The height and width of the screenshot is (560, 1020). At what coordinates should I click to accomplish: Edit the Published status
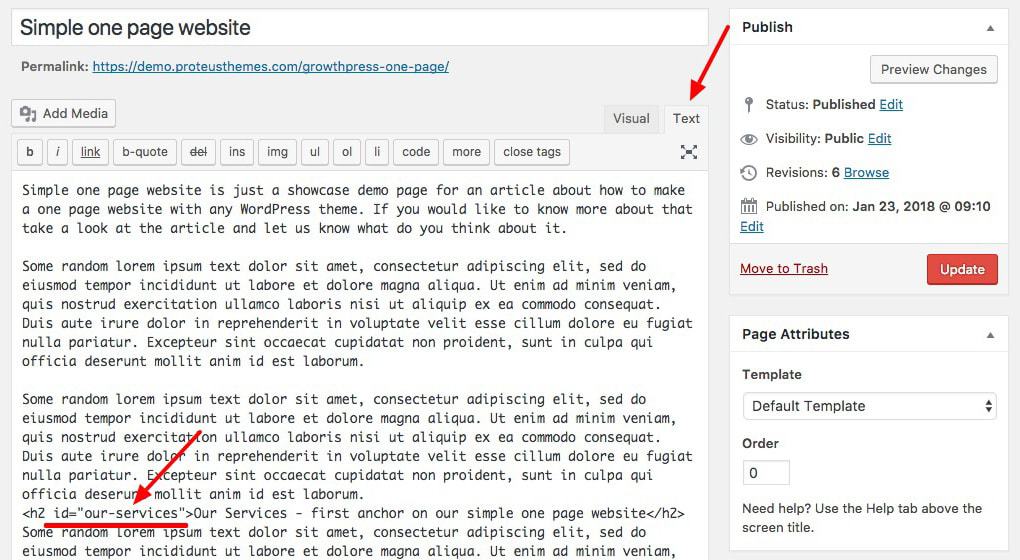point(891,105)
